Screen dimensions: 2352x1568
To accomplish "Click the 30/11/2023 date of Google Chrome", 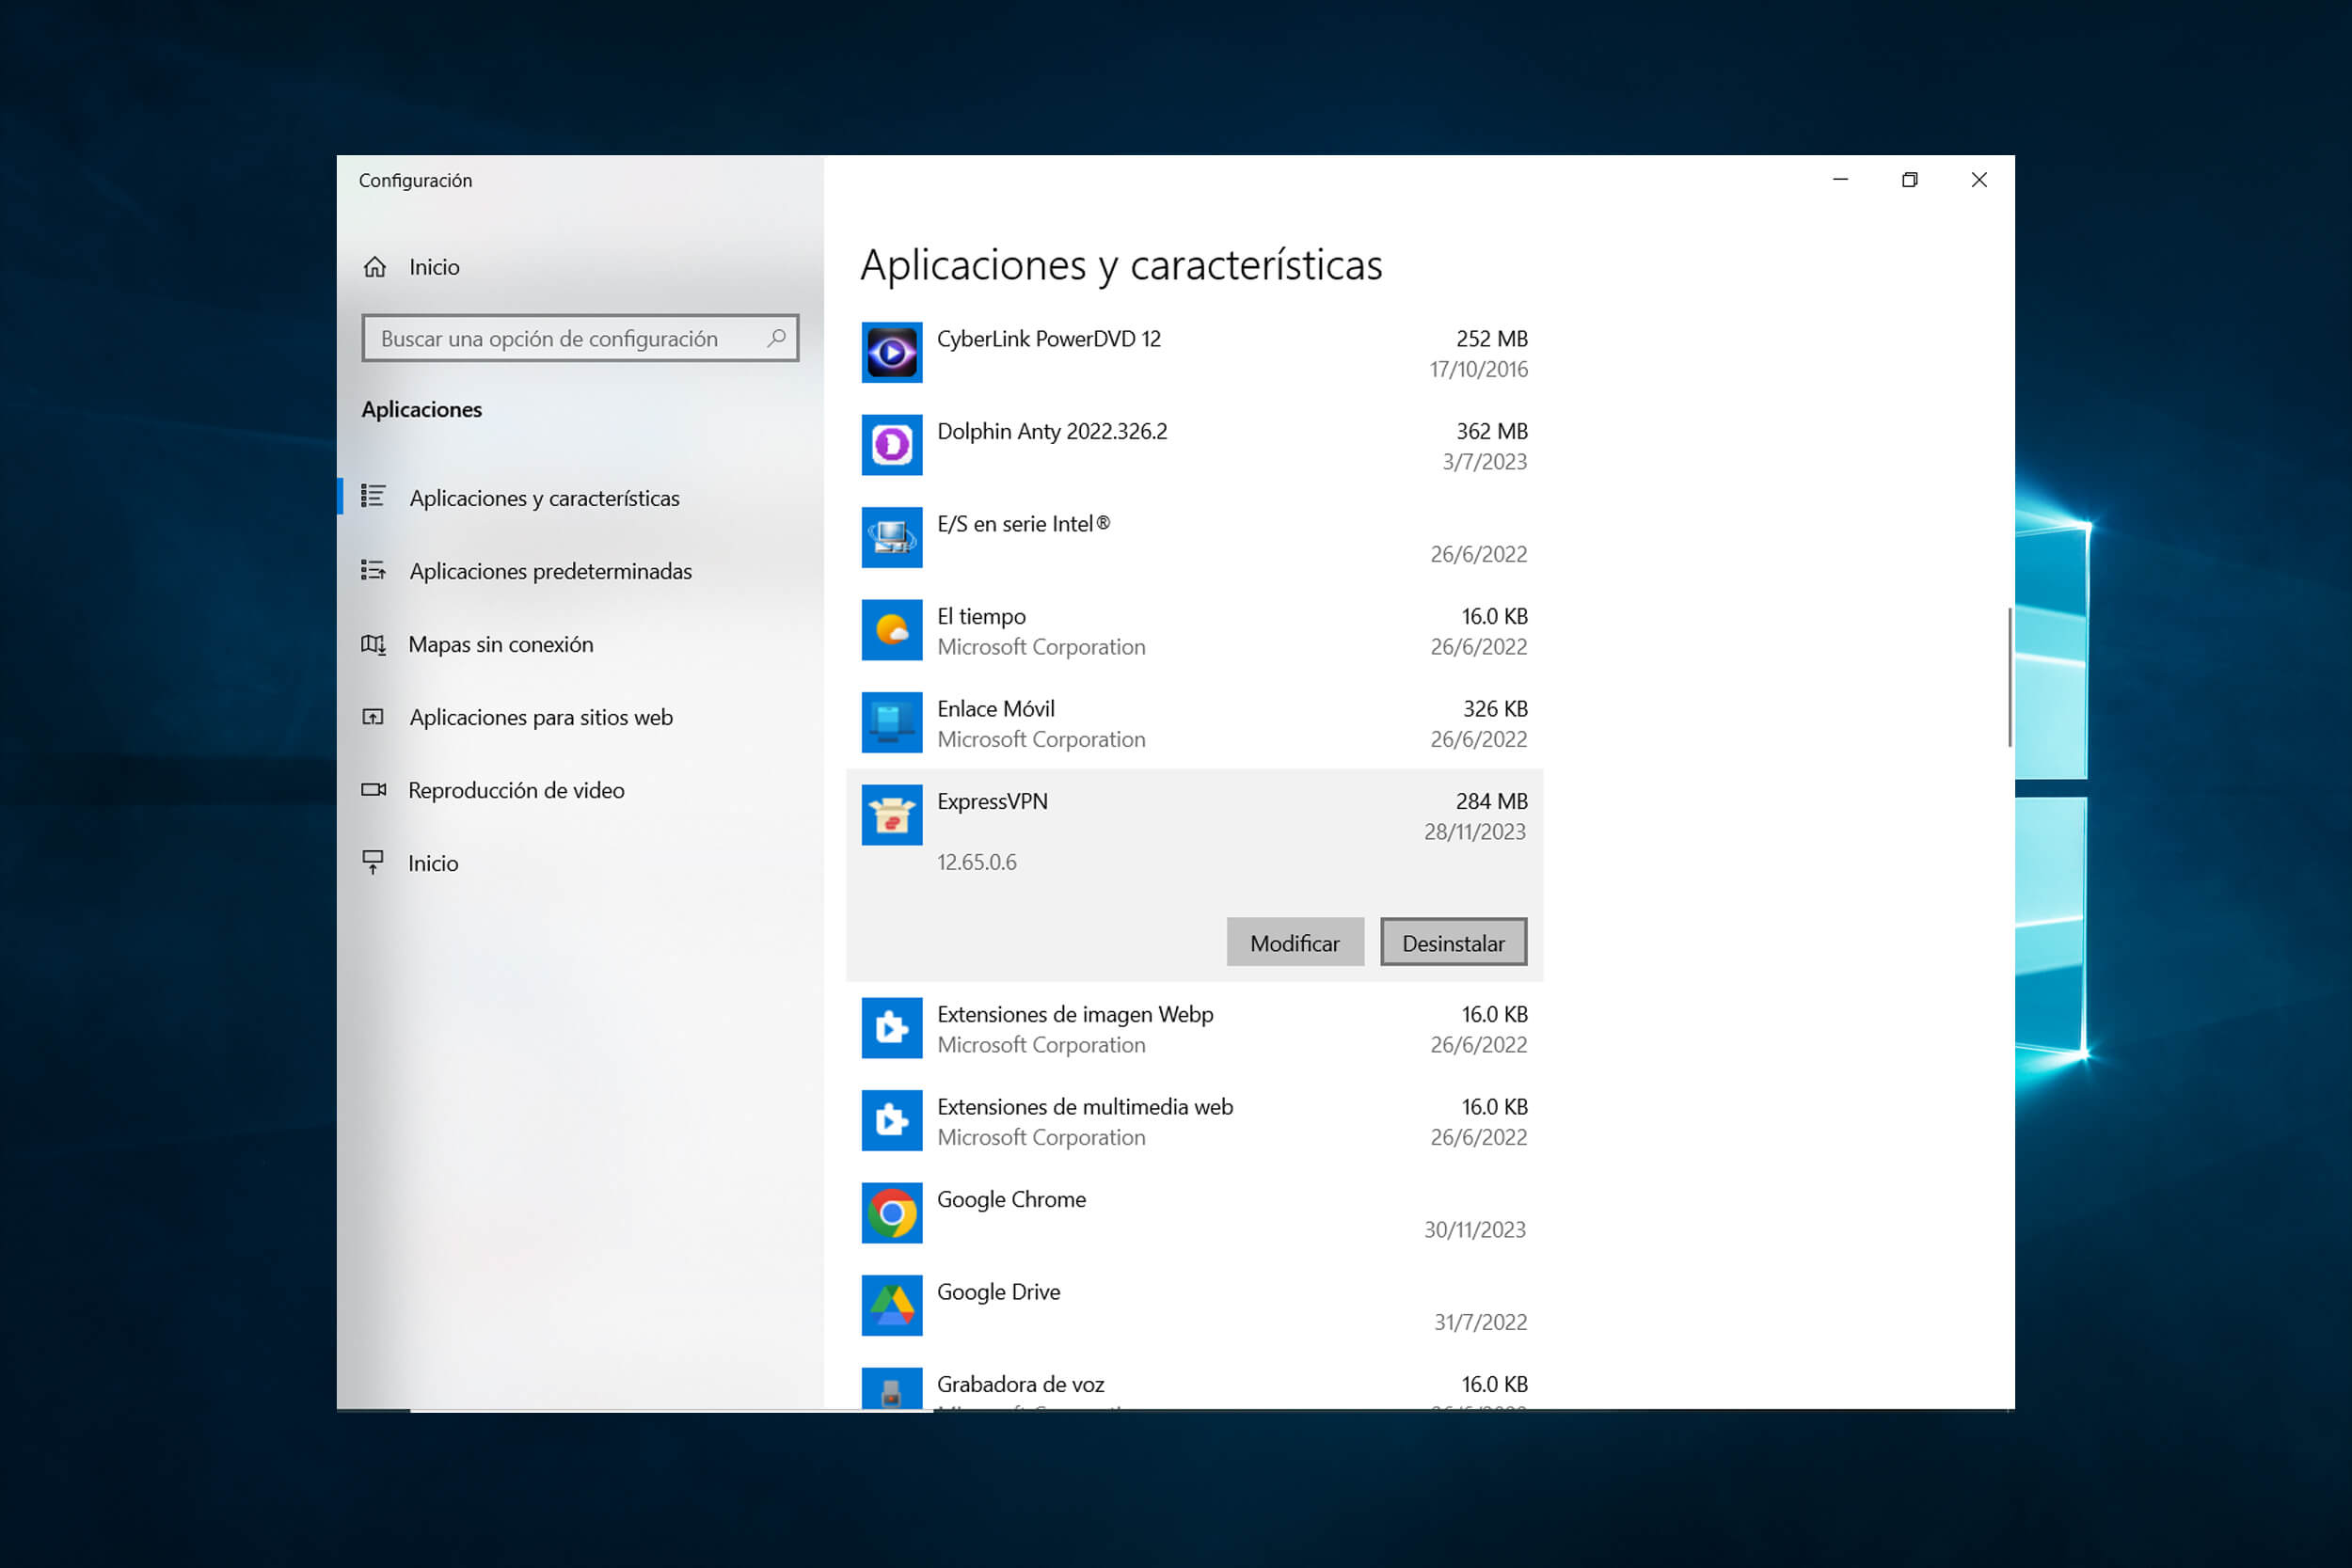I will pos(1475,1230).
